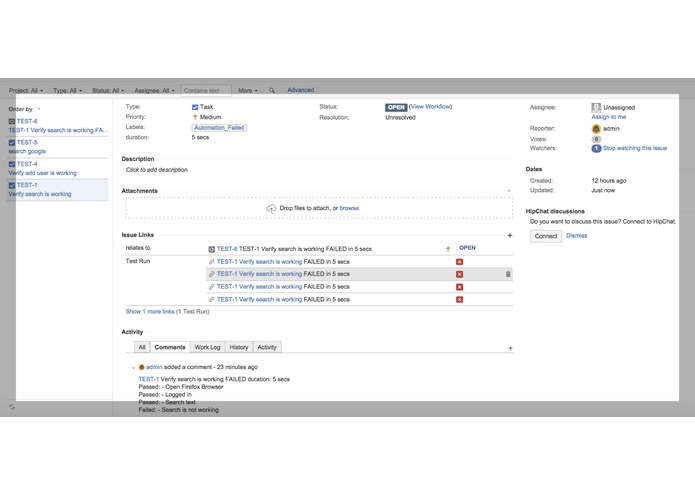Click the View Workflow link
Screen dimensions: 695x494
click(x=430, y=107)
